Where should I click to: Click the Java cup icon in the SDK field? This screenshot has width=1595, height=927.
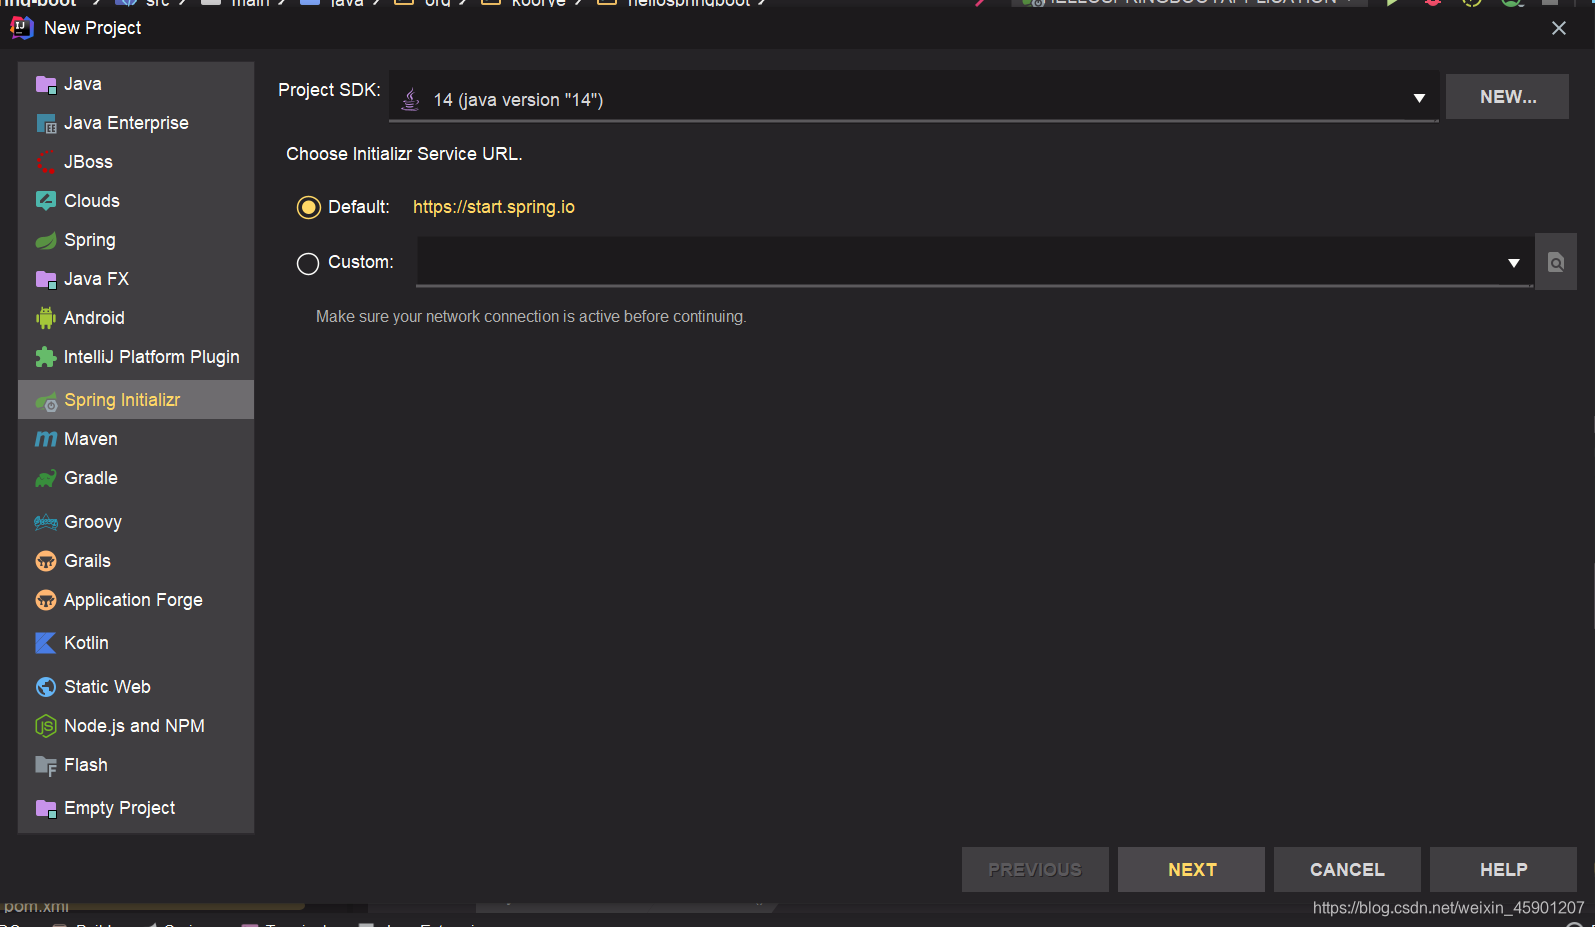410,99
